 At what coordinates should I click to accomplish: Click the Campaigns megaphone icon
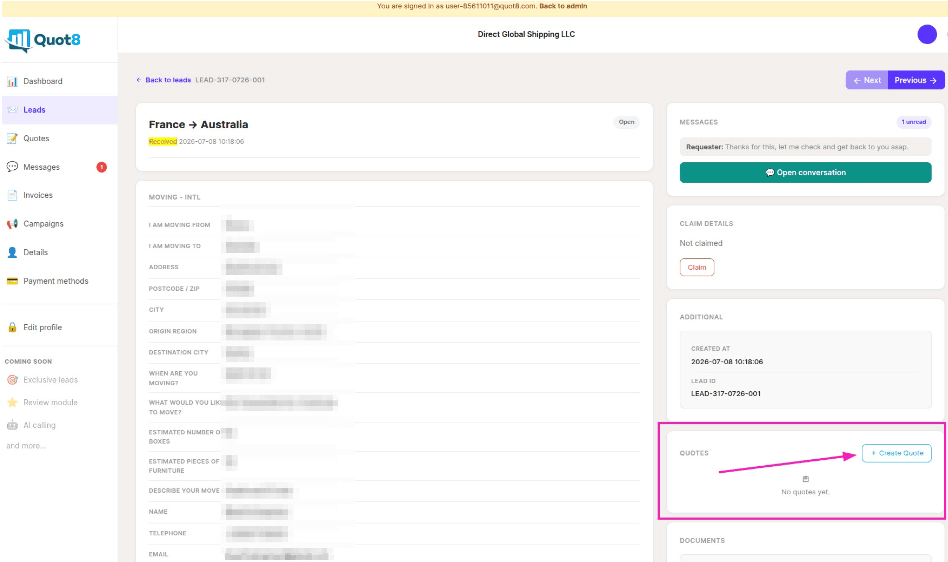[x=12, y=224]
